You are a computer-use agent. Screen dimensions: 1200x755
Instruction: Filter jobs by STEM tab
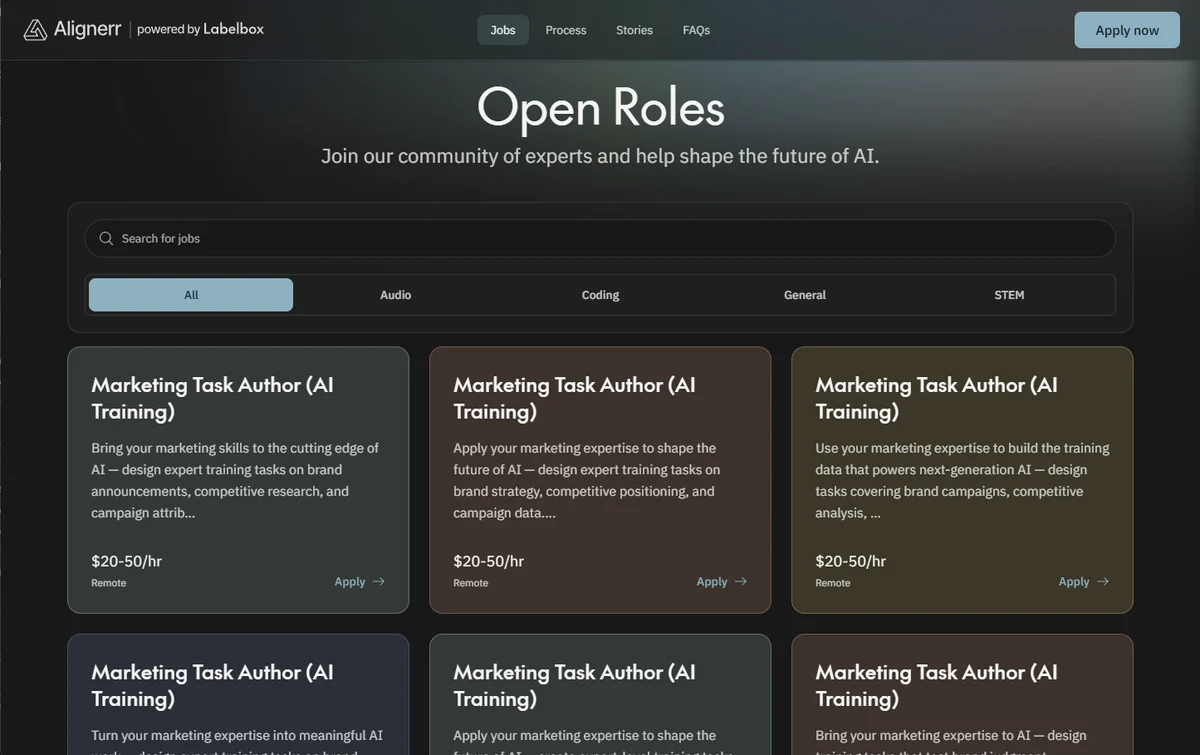(1009, 295)
